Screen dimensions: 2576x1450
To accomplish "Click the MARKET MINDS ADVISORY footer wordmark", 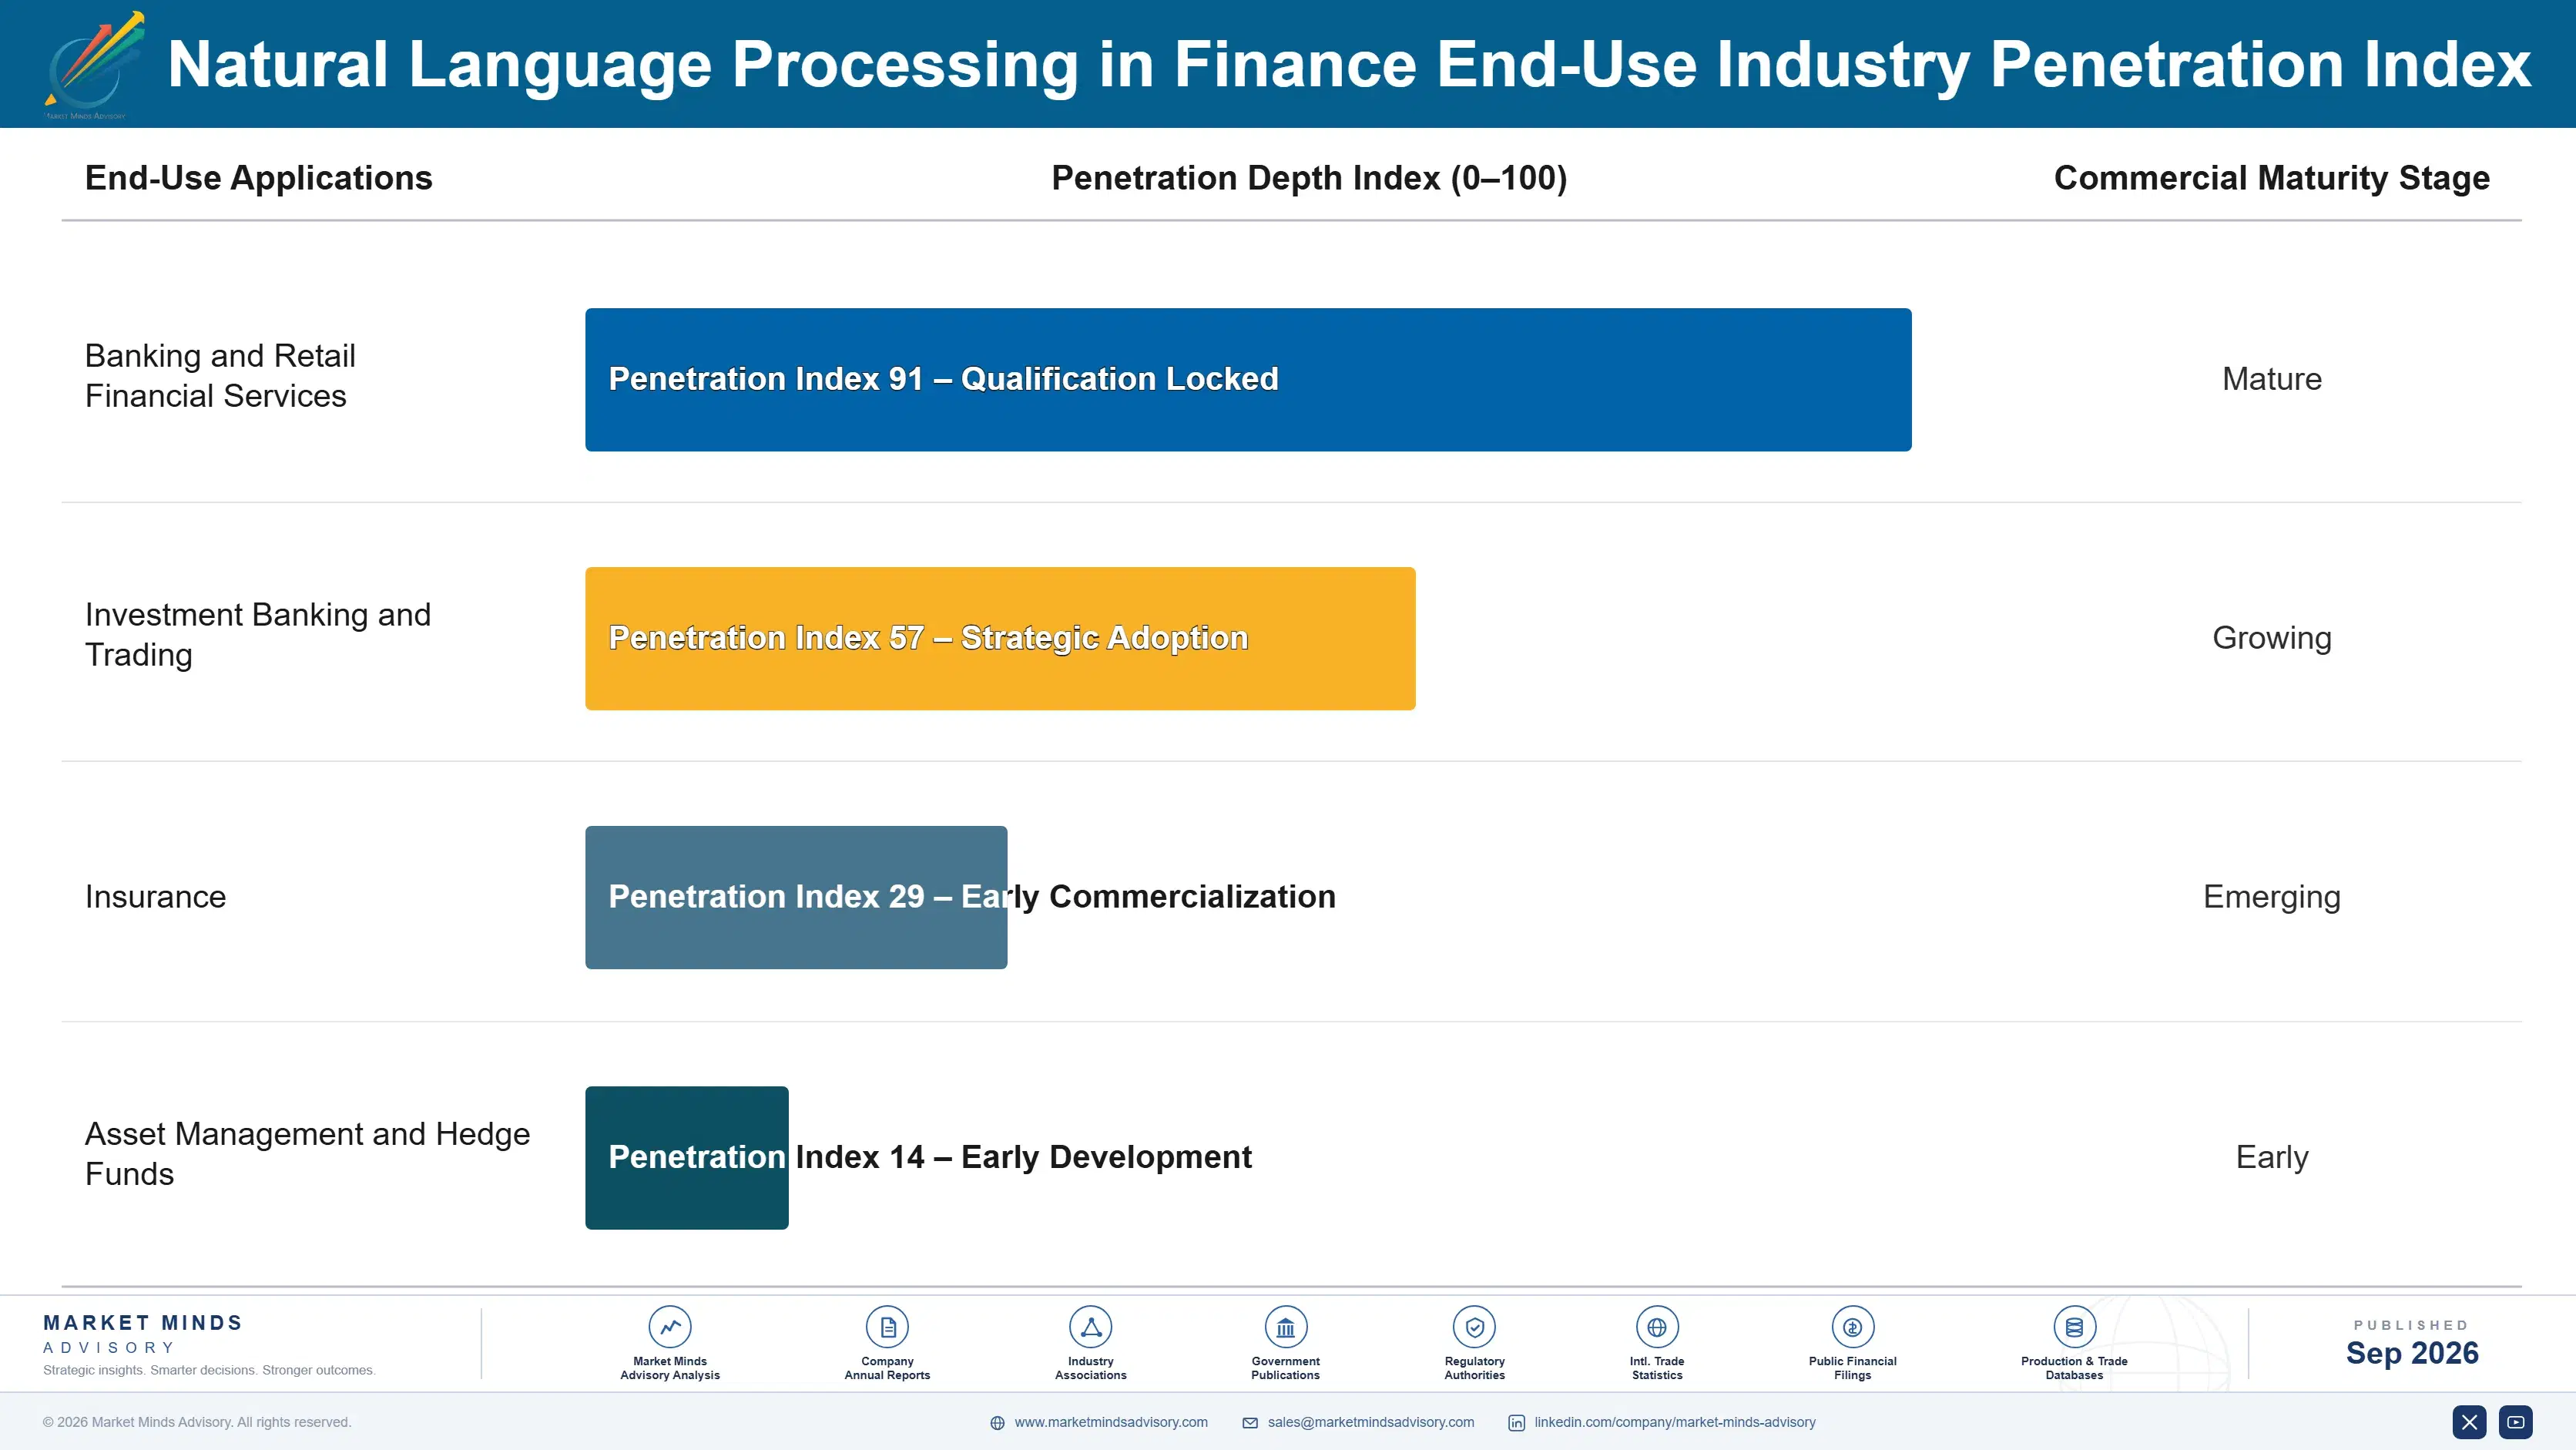I will 143,1334.
